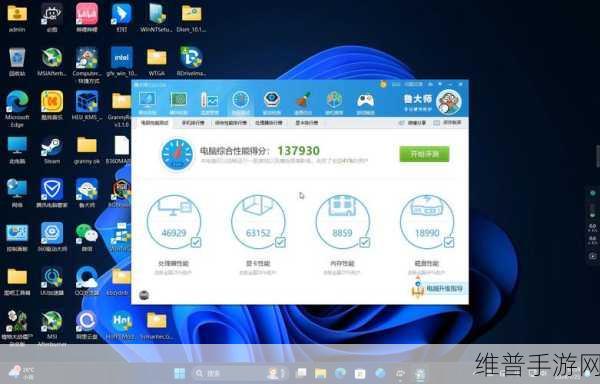Image resolution: width=600 pixels, height=384 pixels.
Task: Click the total score text 137930
Action: point(298,151)
